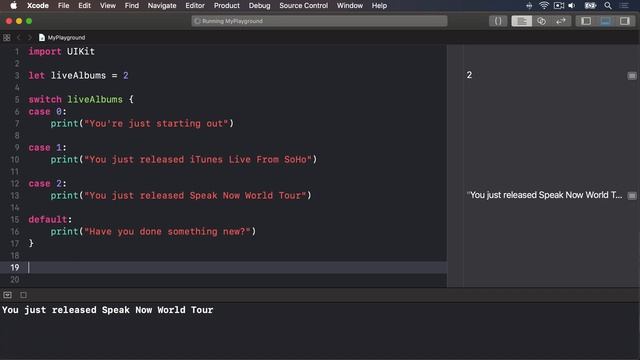Screen dimensions: 640x360
Task: Open the Navigate menu
Action: click(162, 6)
